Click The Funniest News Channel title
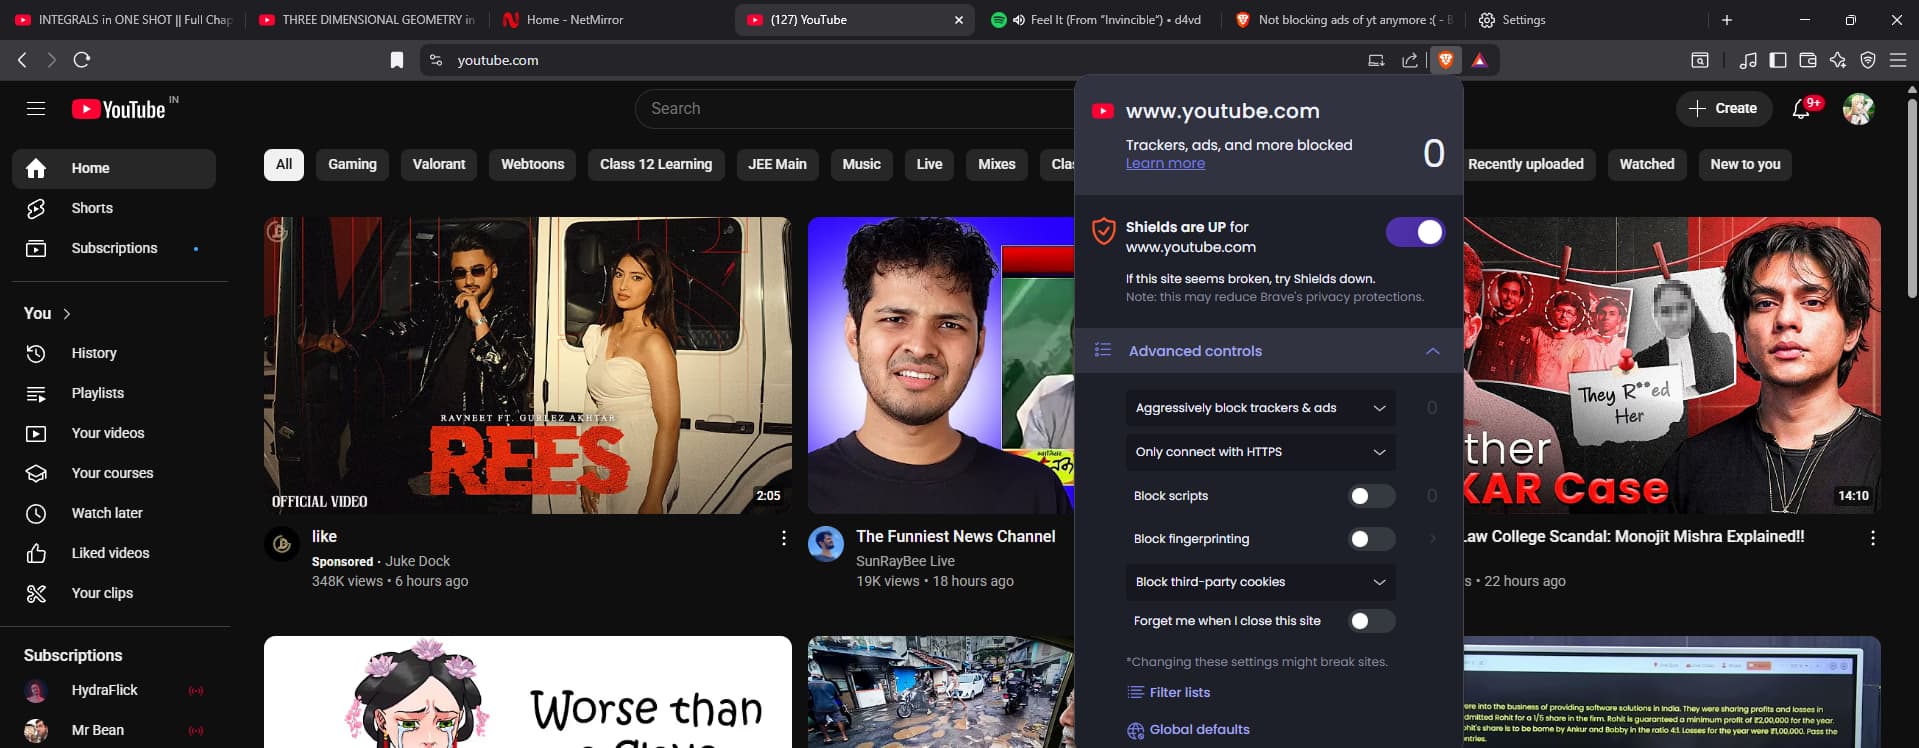Screen dimensions: 1919x748 955,537
